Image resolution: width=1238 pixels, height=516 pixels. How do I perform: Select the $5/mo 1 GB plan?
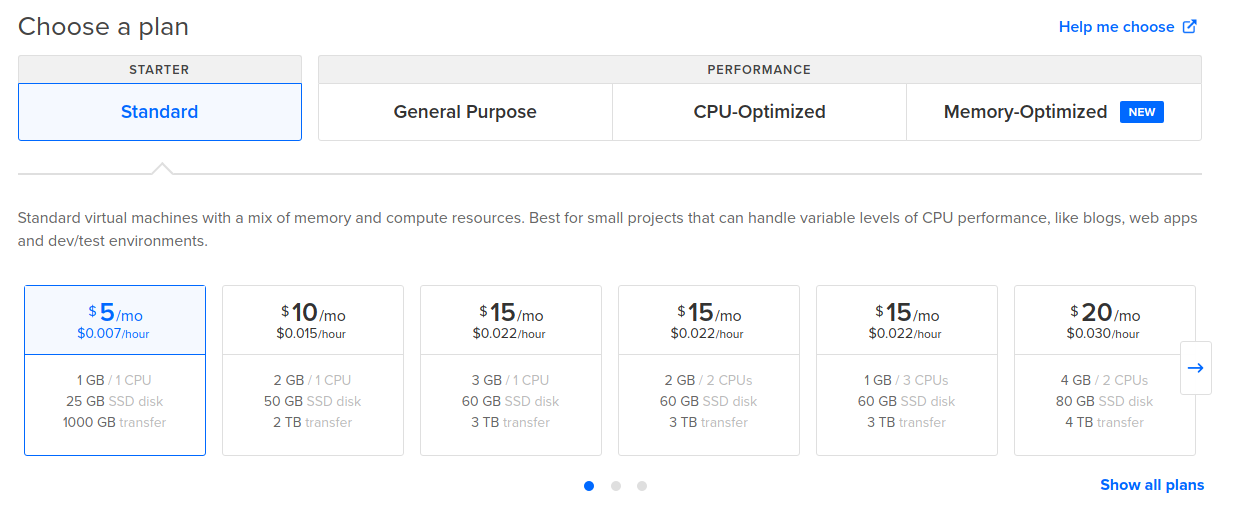[115, 370]
